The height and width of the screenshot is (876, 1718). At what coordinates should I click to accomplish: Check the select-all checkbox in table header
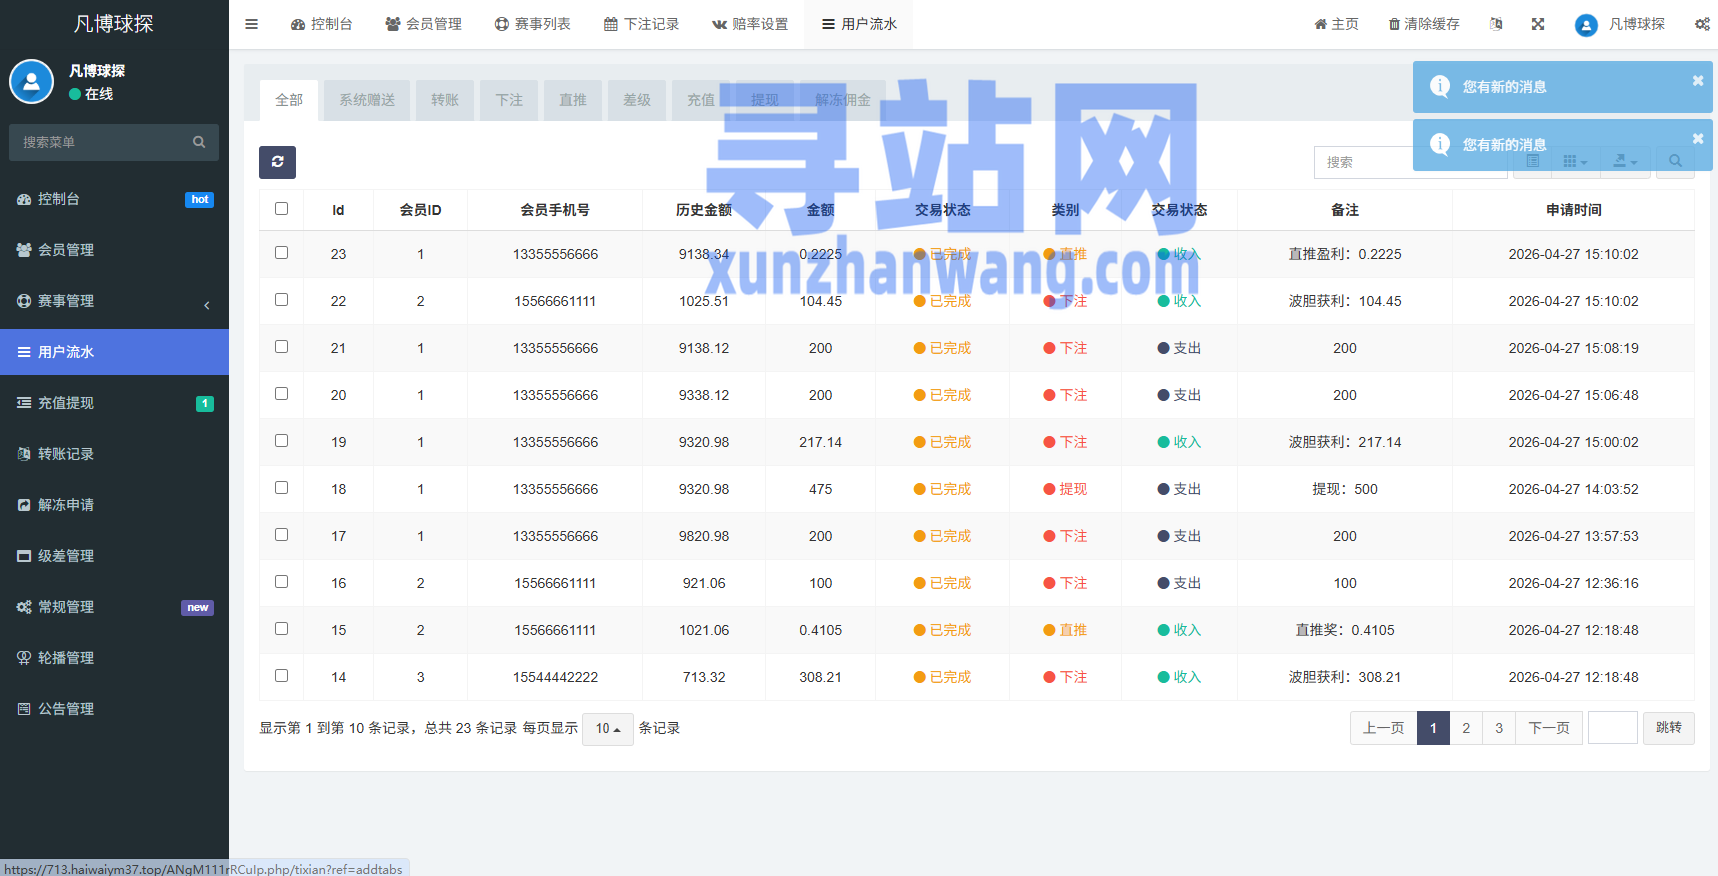281,209
